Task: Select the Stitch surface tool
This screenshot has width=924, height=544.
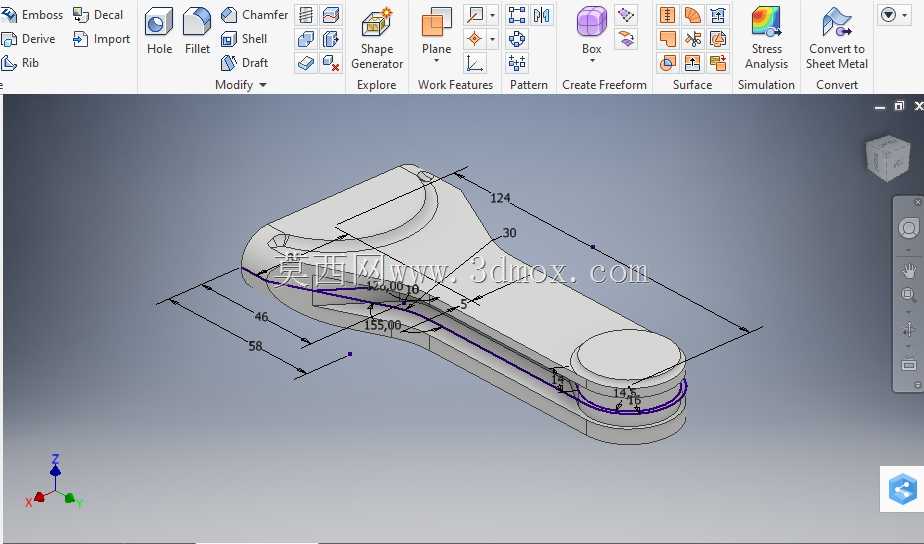Action: [667, 15]
